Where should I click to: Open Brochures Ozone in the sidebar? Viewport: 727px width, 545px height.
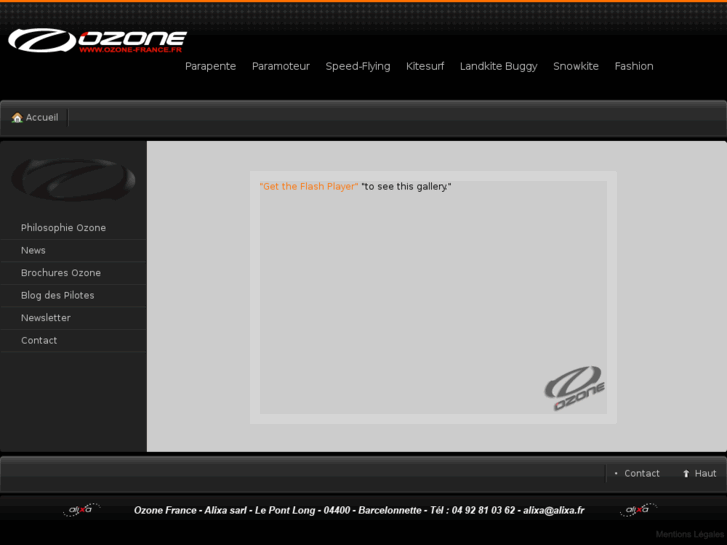61,273
